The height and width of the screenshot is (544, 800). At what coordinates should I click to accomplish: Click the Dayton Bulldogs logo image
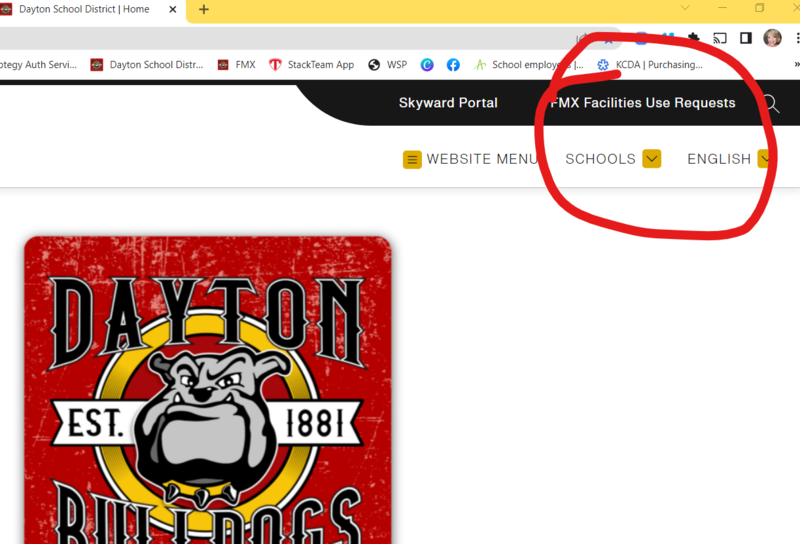point(208,390)
